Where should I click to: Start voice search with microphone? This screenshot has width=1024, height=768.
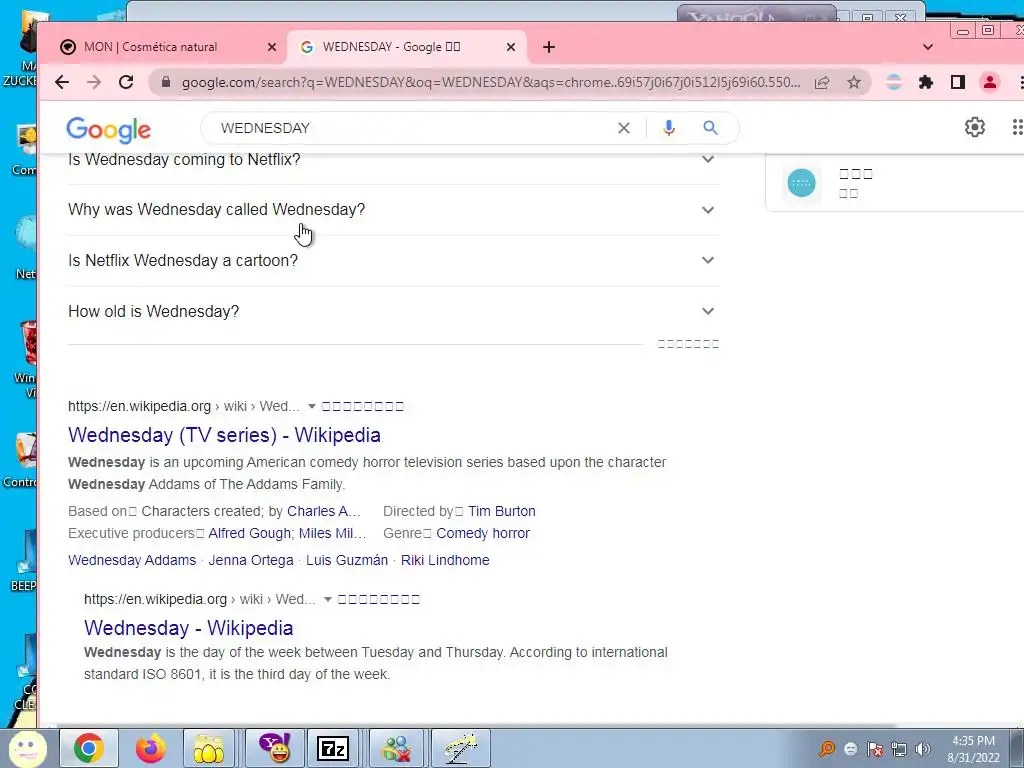tap(668, 128)
